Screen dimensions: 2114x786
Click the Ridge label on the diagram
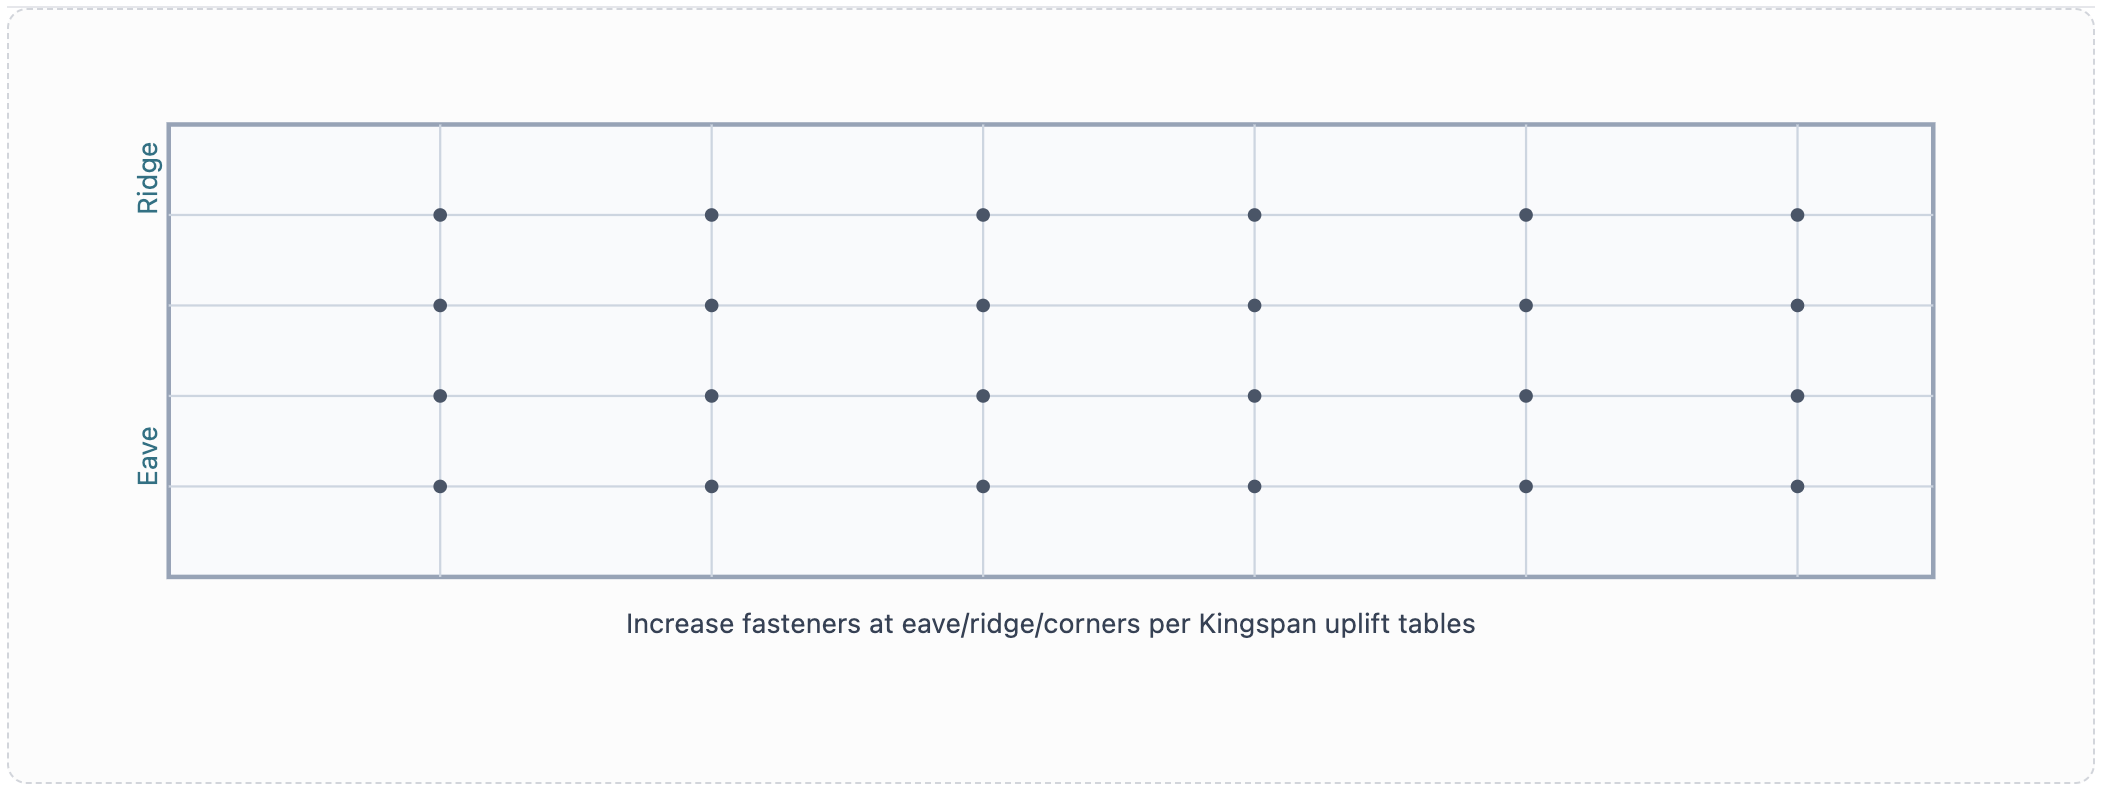click(x=148, y=178)
